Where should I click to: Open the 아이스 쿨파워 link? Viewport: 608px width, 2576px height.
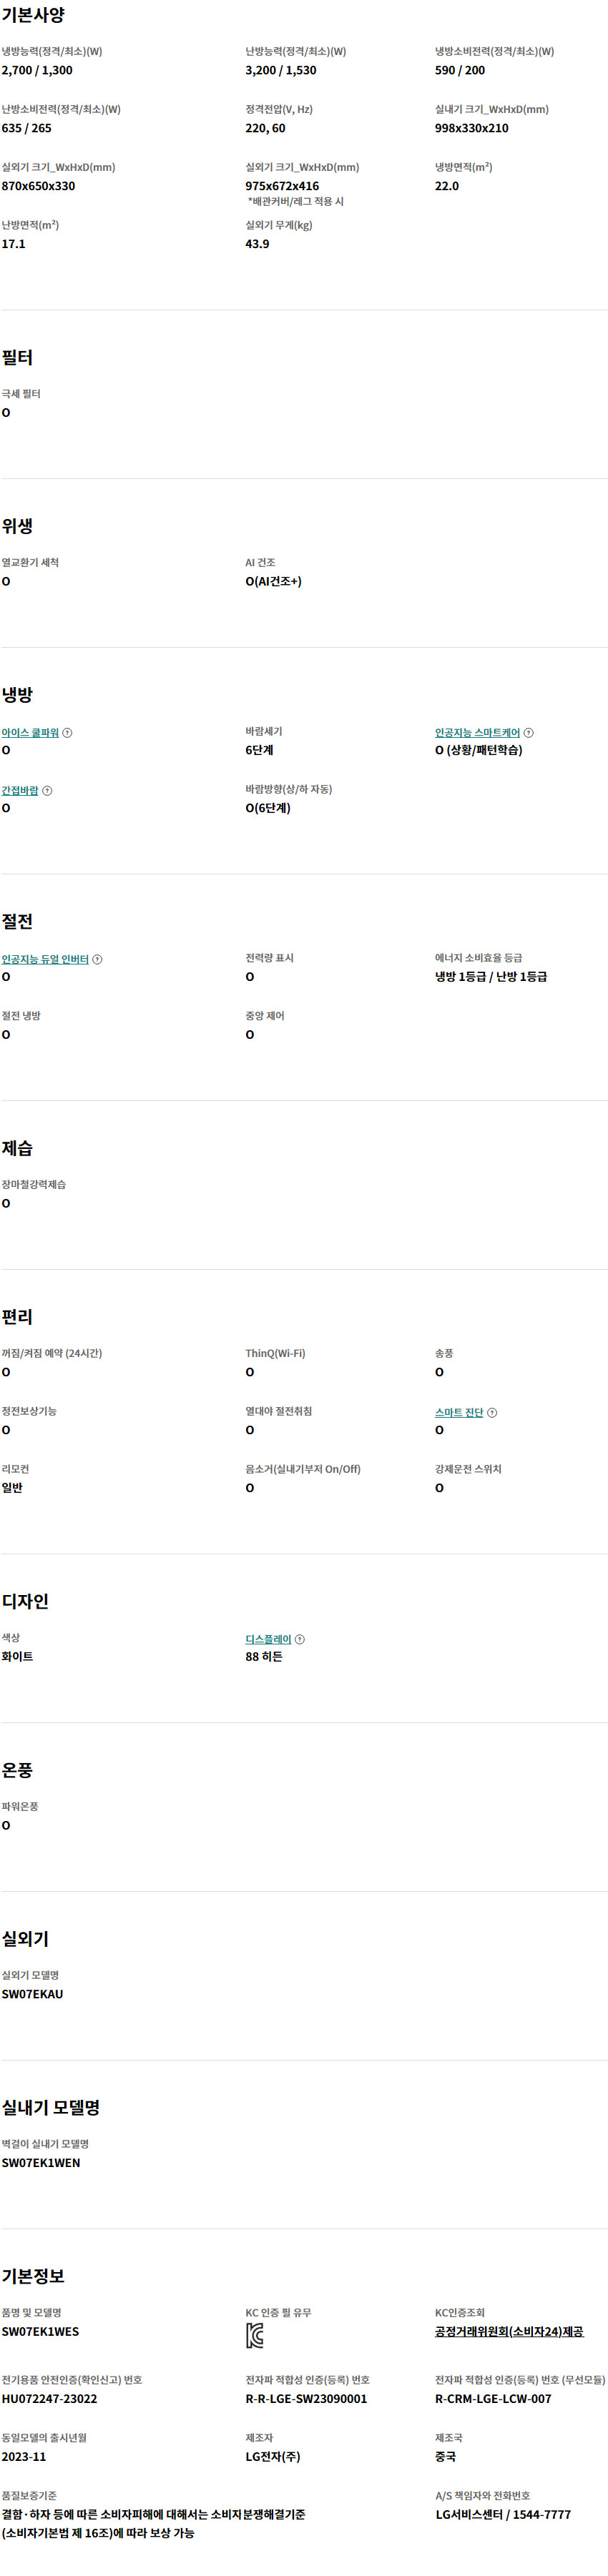tap(30, 733)
